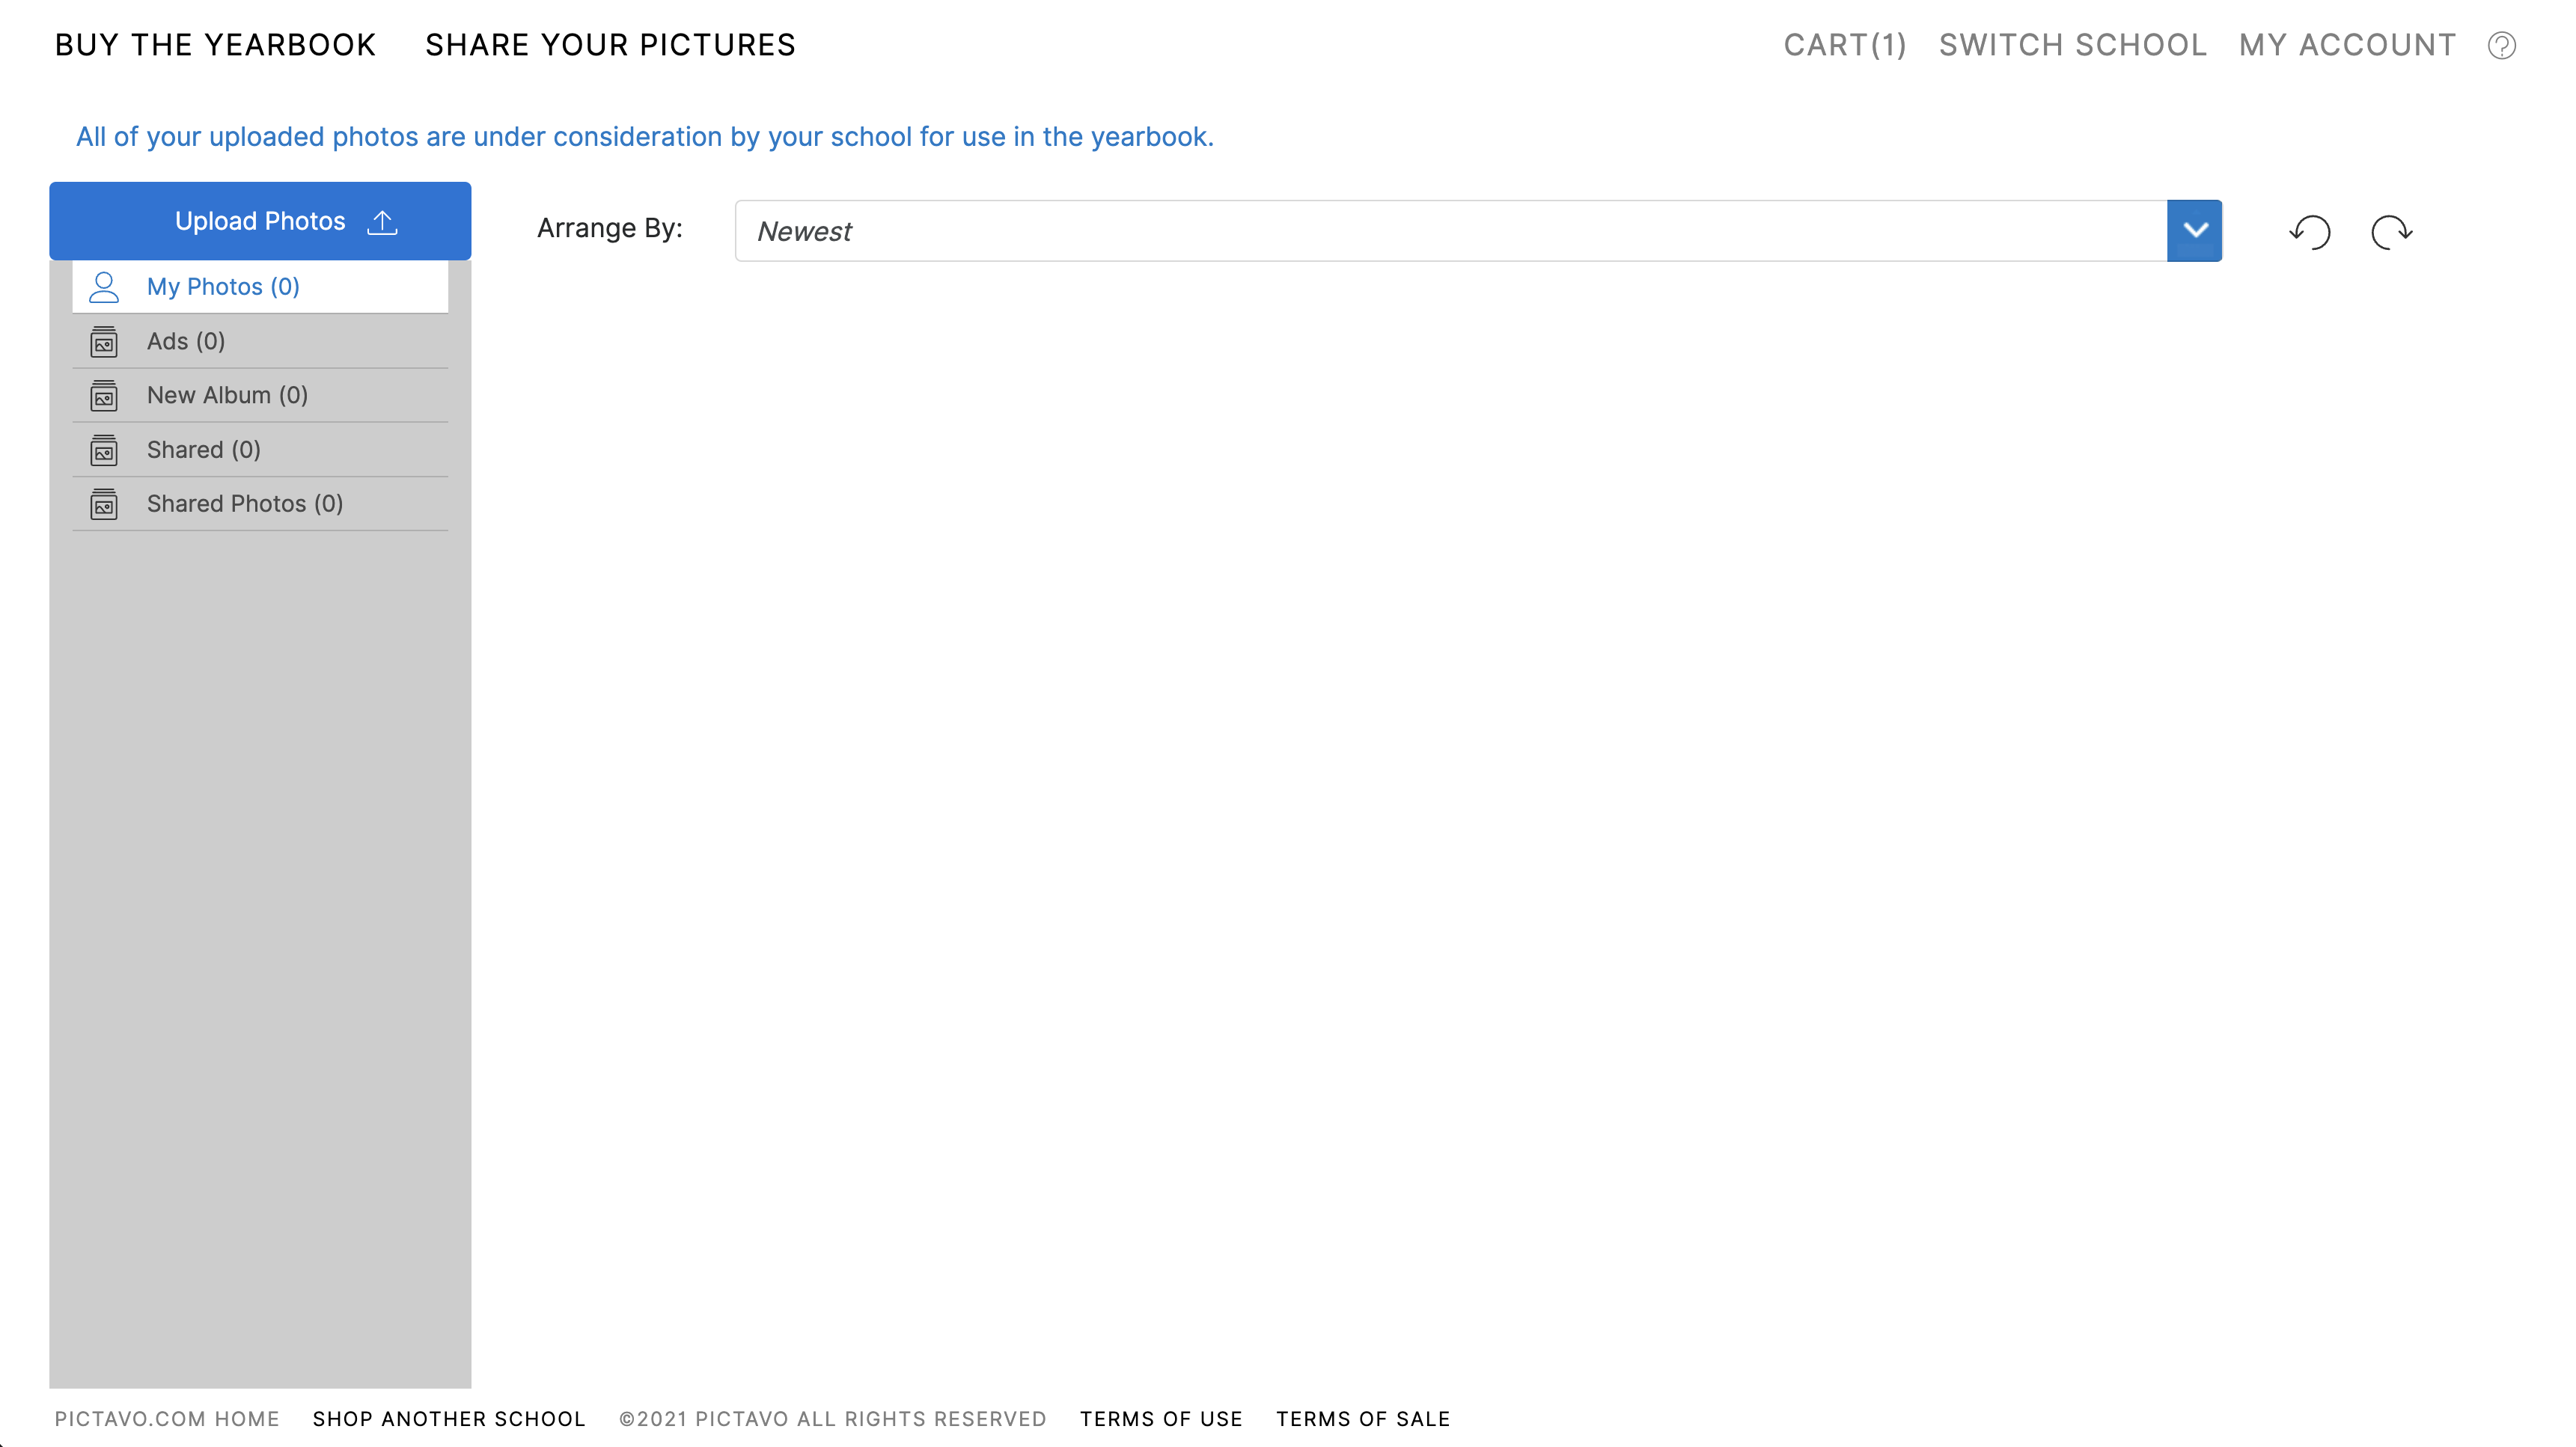Image resolution: width=2576 pixels, height=1447 pixels.
Task: Click the uploaded photos consideration notice text
Action: point(645,137)
